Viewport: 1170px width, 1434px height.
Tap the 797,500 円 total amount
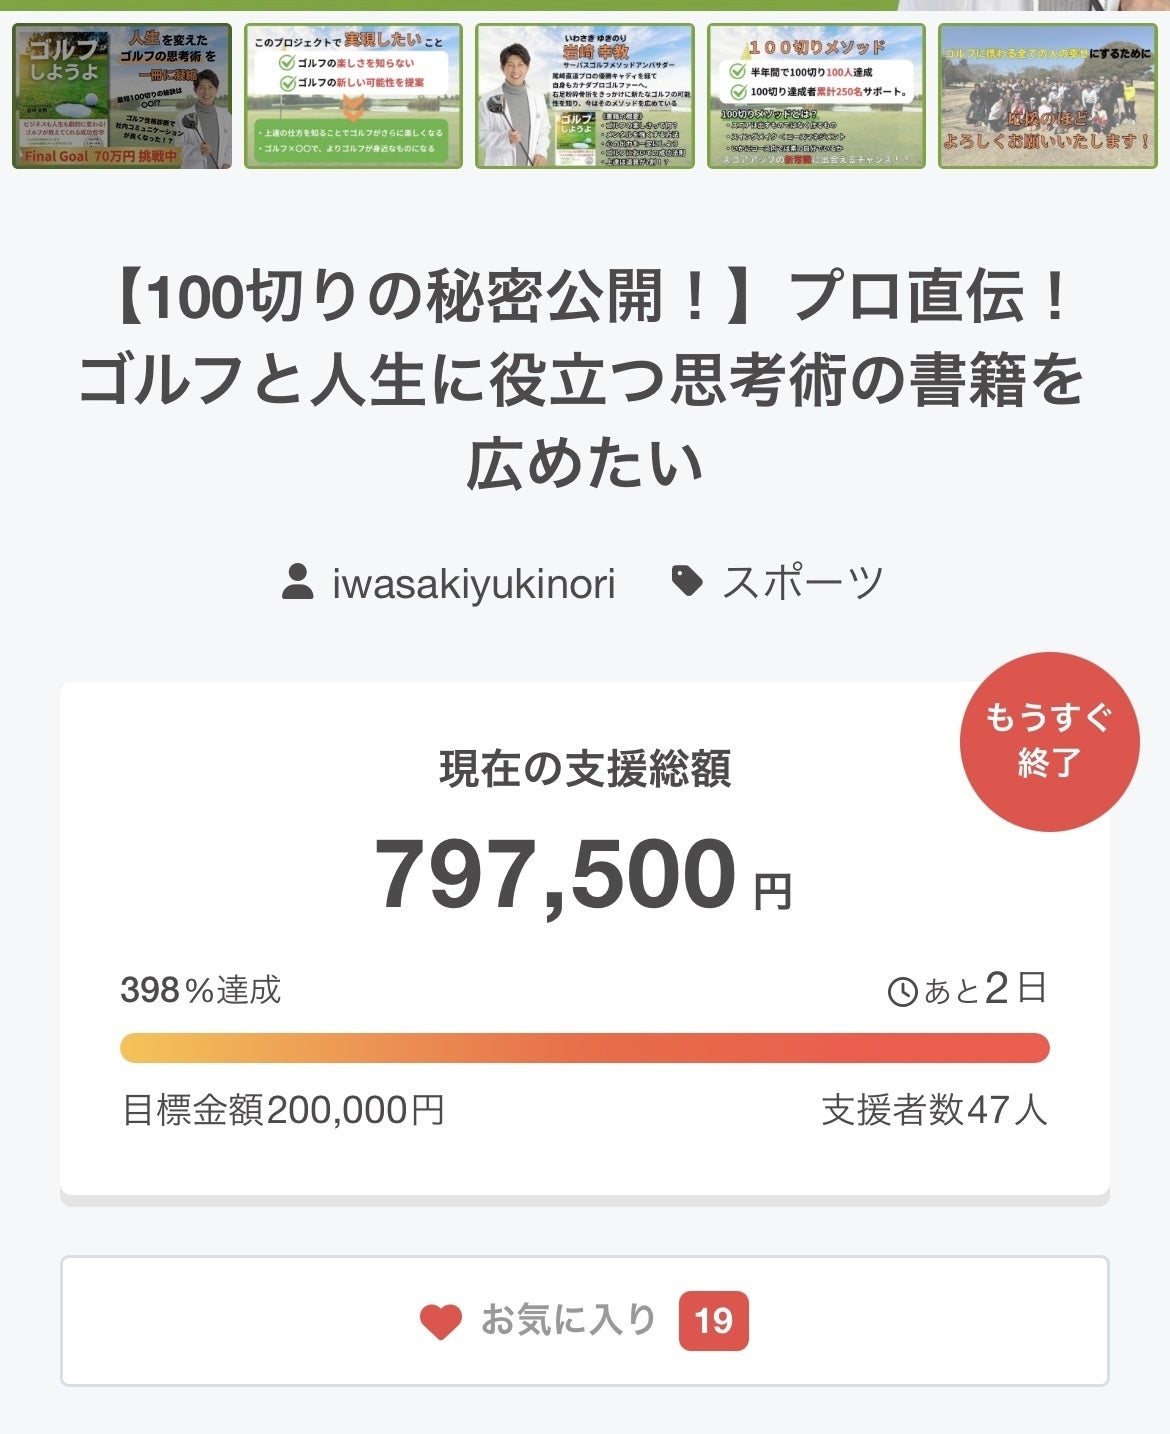pos(582,875)
